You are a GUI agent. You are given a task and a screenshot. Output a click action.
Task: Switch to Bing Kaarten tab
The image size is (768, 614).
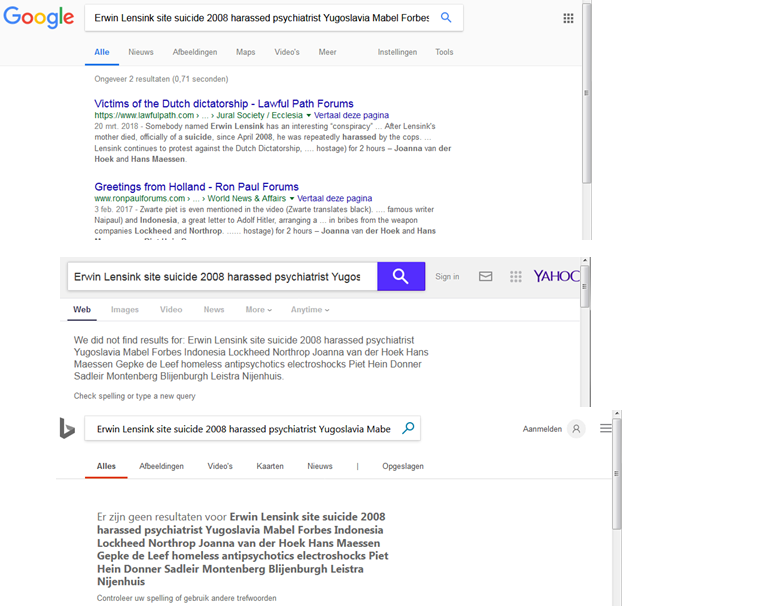tap(270, 466)
